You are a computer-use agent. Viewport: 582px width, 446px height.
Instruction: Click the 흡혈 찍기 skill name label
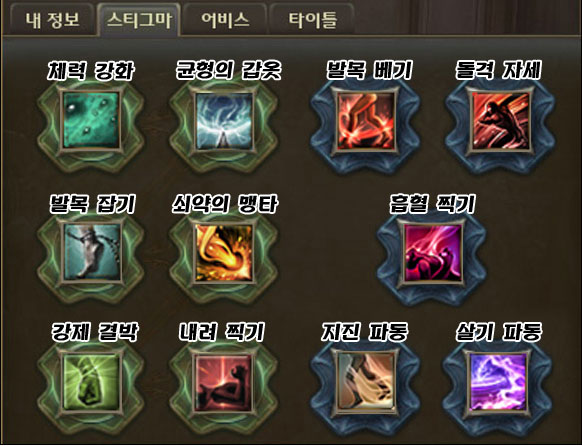coord(433,203)
